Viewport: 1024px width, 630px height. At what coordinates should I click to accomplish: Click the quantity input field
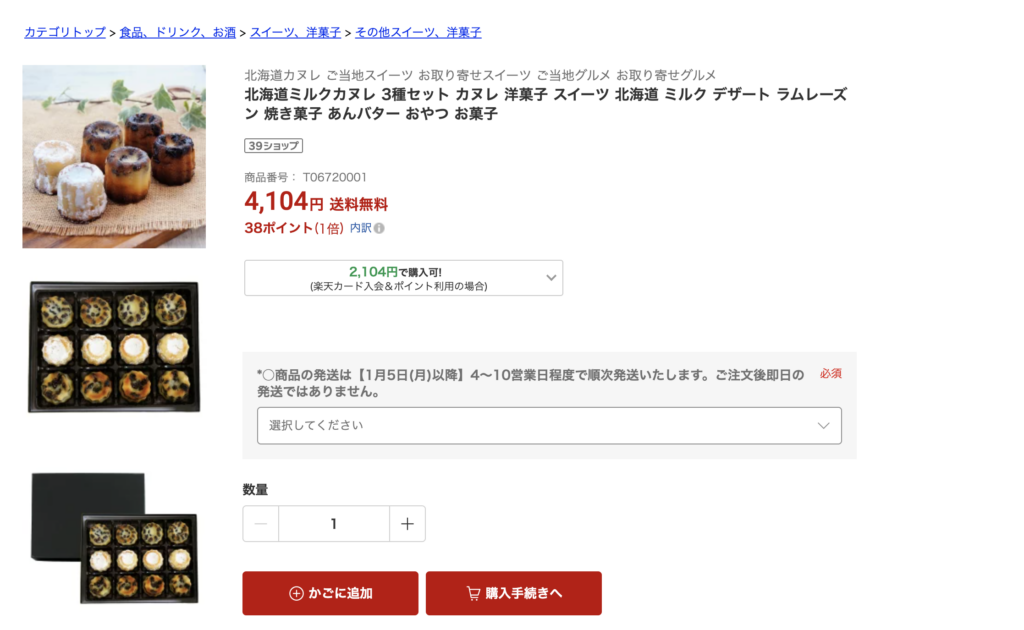(334, 524)
